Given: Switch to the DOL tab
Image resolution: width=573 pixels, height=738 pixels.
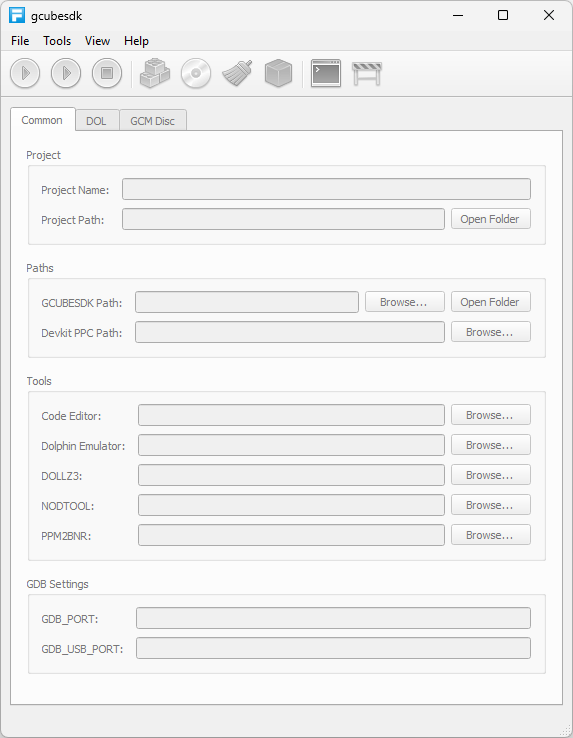Looking at the screenshot, I should (97, 120).
